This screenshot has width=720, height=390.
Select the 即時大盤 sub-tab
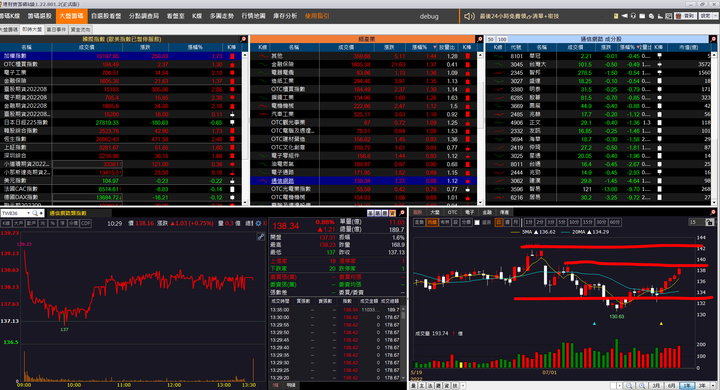pyautogui.click(x=32, y=29)
